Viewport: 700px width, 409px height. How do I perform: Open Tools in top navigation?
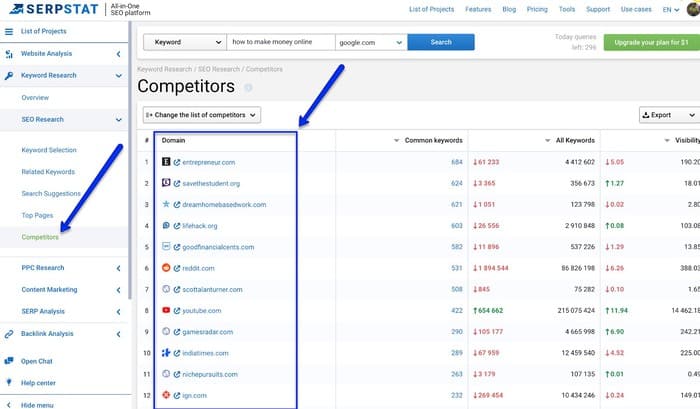point(567,9)
